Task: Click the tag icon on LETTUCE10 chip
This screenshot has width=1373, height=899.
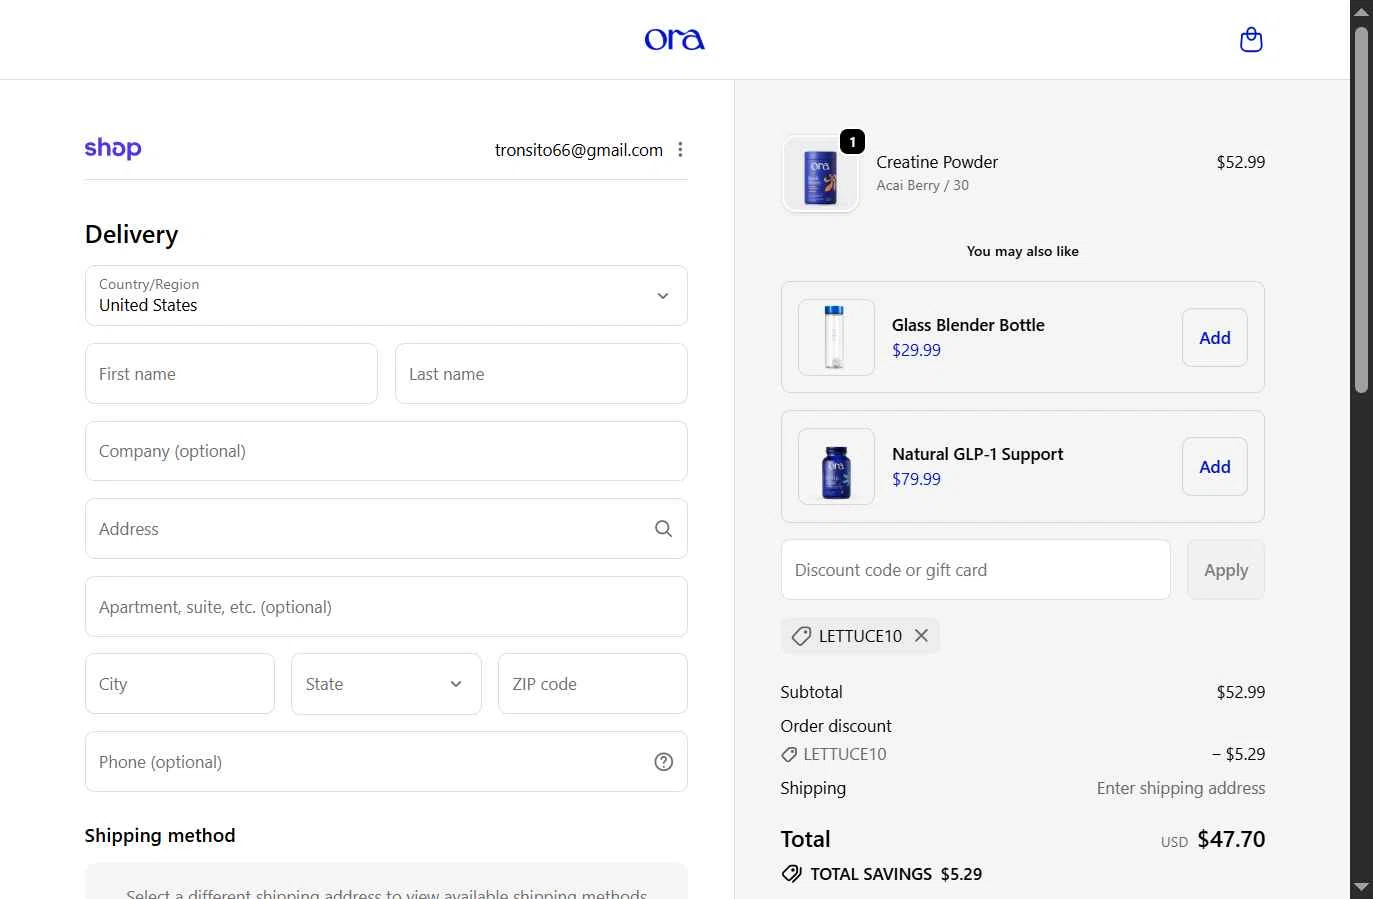Action: (x=801, y=636)
